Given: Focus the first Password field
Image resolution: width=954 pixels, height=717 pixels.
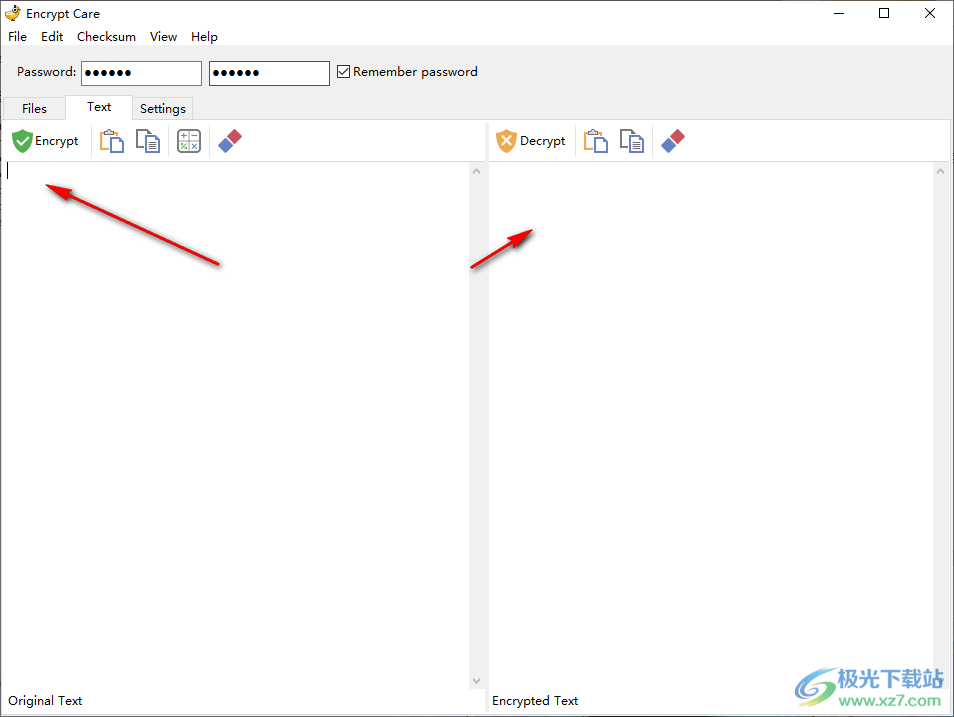Looking at the screenshot, I should [141, 73].
